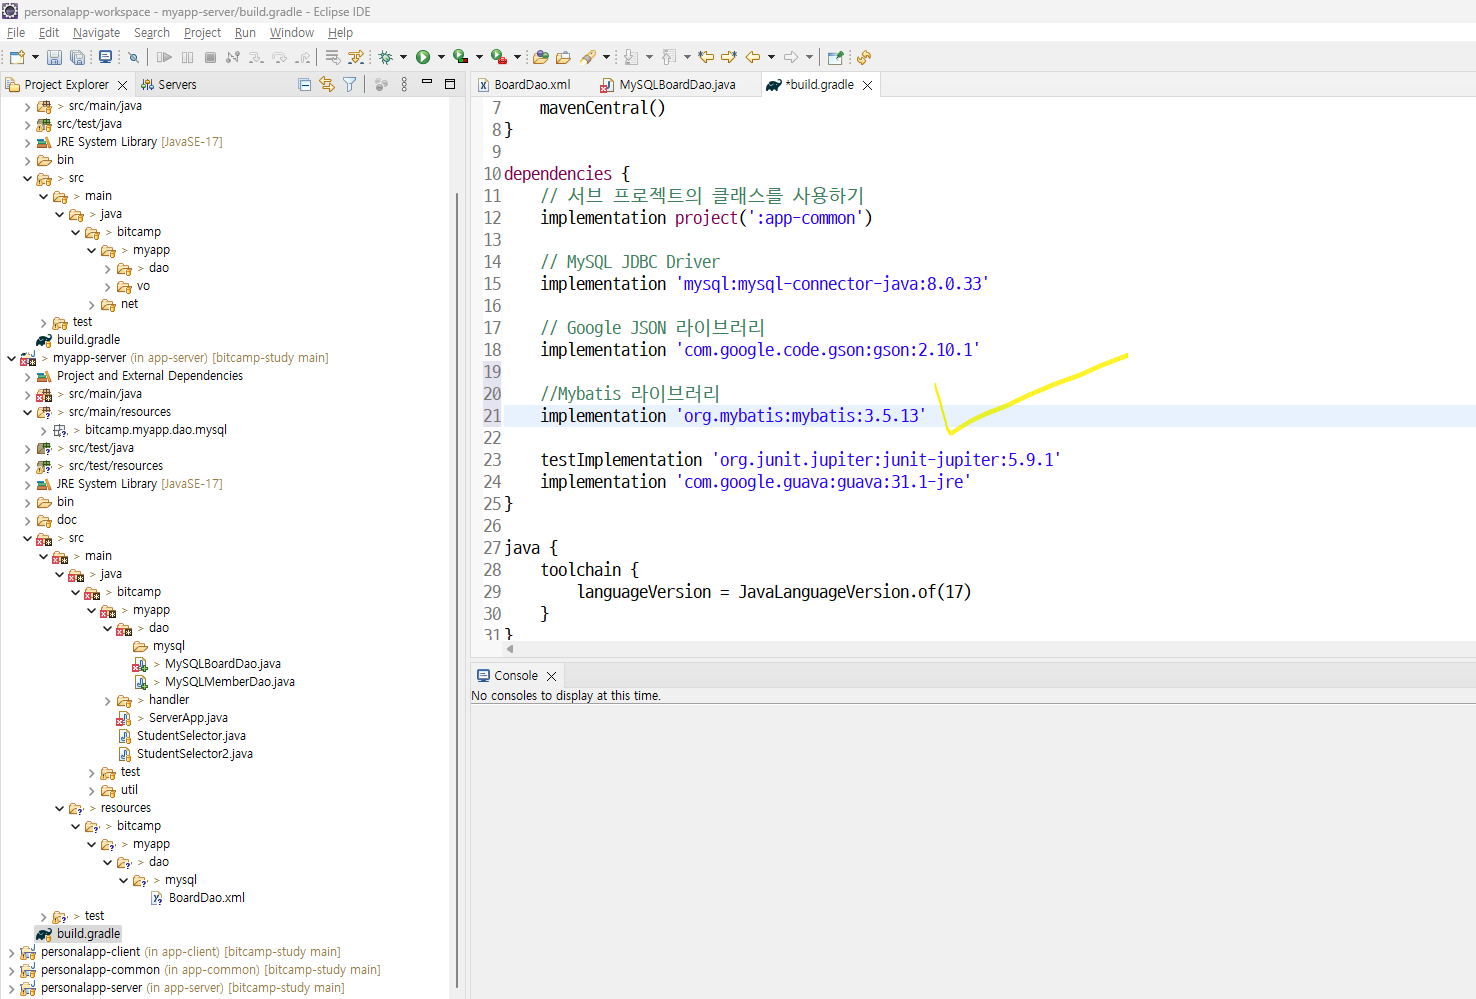The image size is (1476, 999).
Task: Toggle Step Filters debug icon
Action: pyautogui.click(x=355, y=57)
